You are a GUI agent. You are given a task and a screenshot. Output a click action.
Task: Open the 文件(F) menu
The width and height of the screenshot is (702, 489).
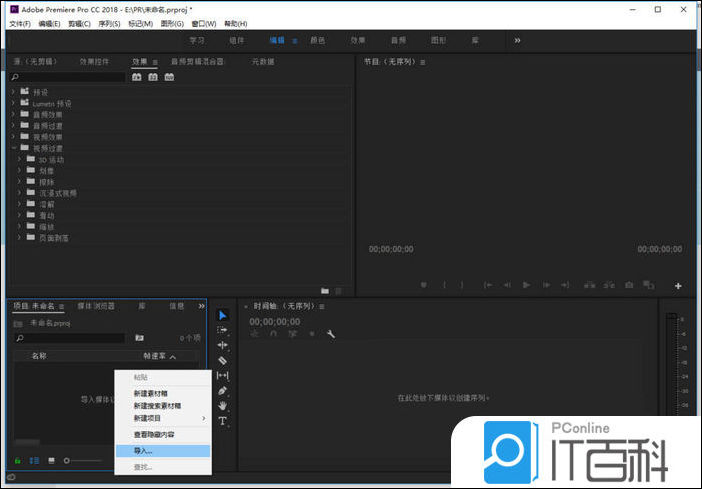coord(20,23)
